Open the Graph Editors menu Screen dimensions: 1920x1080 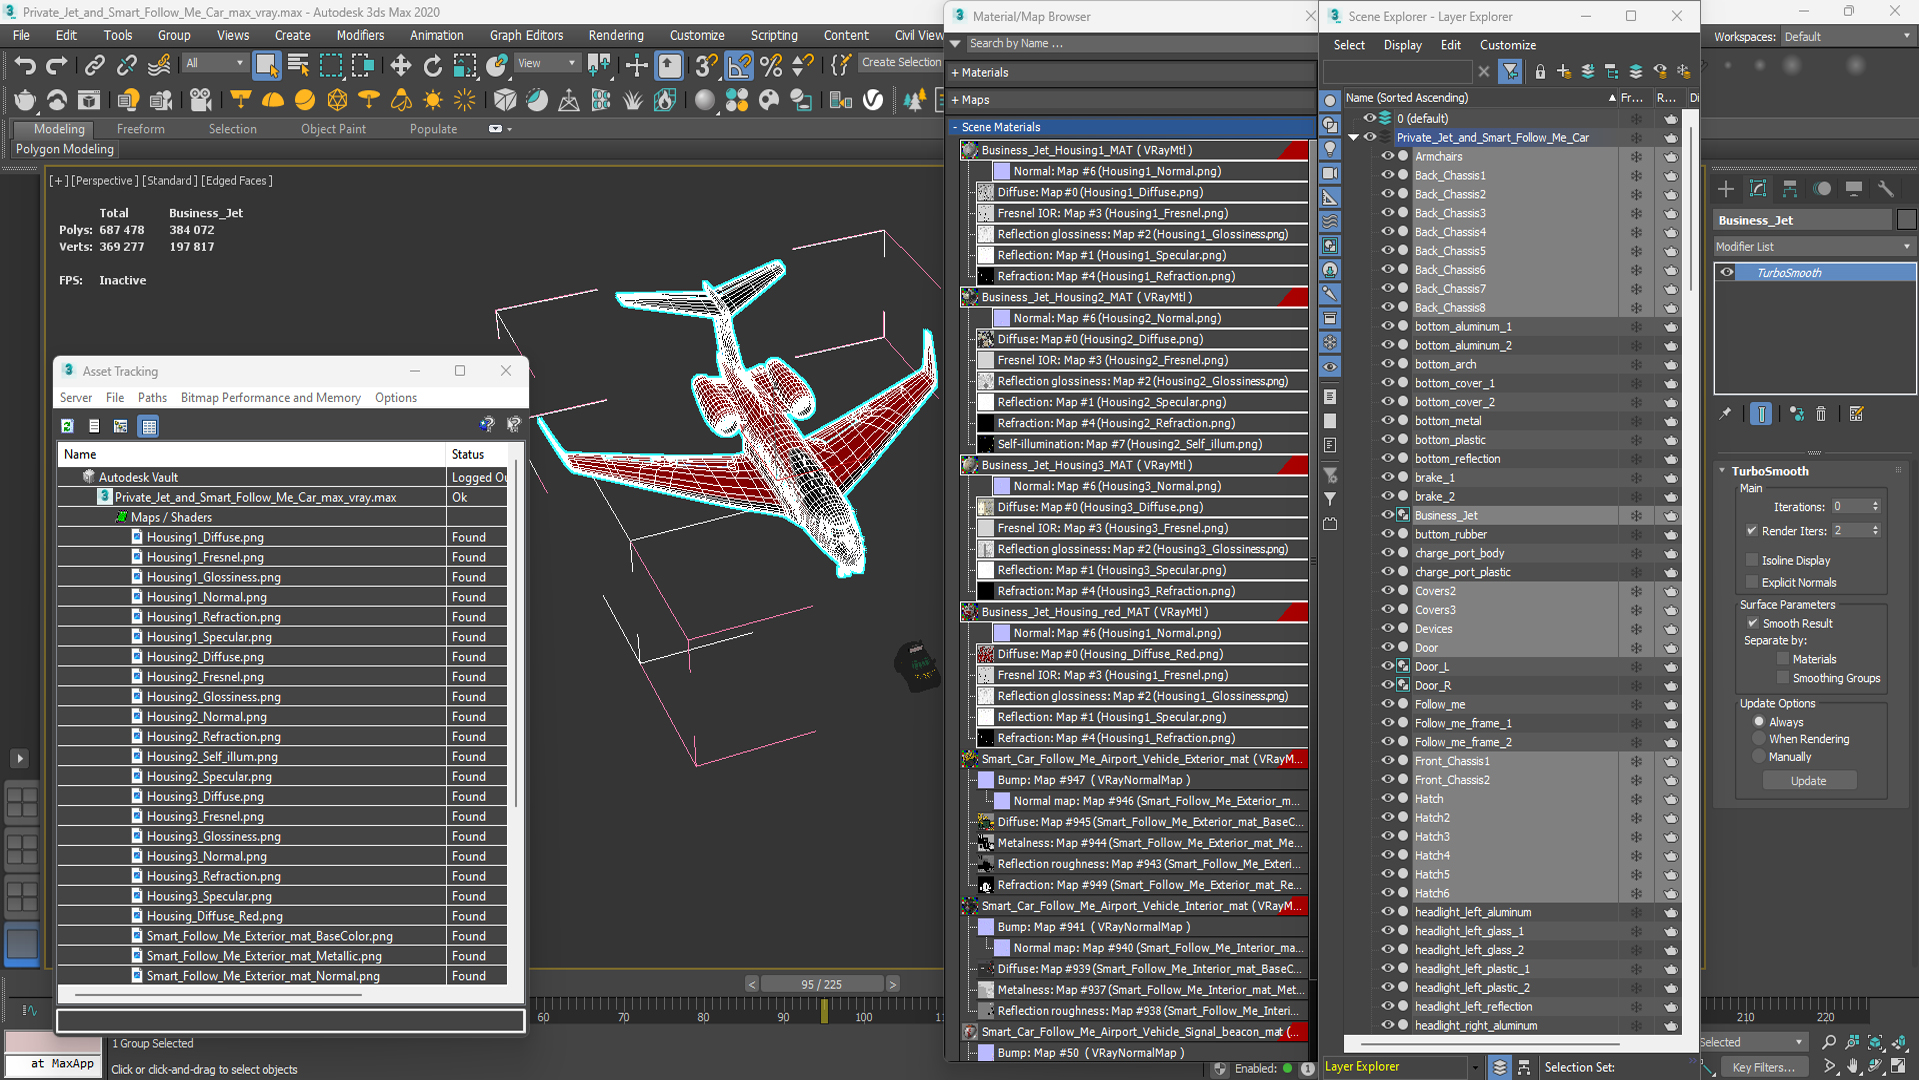click(526, 35)
